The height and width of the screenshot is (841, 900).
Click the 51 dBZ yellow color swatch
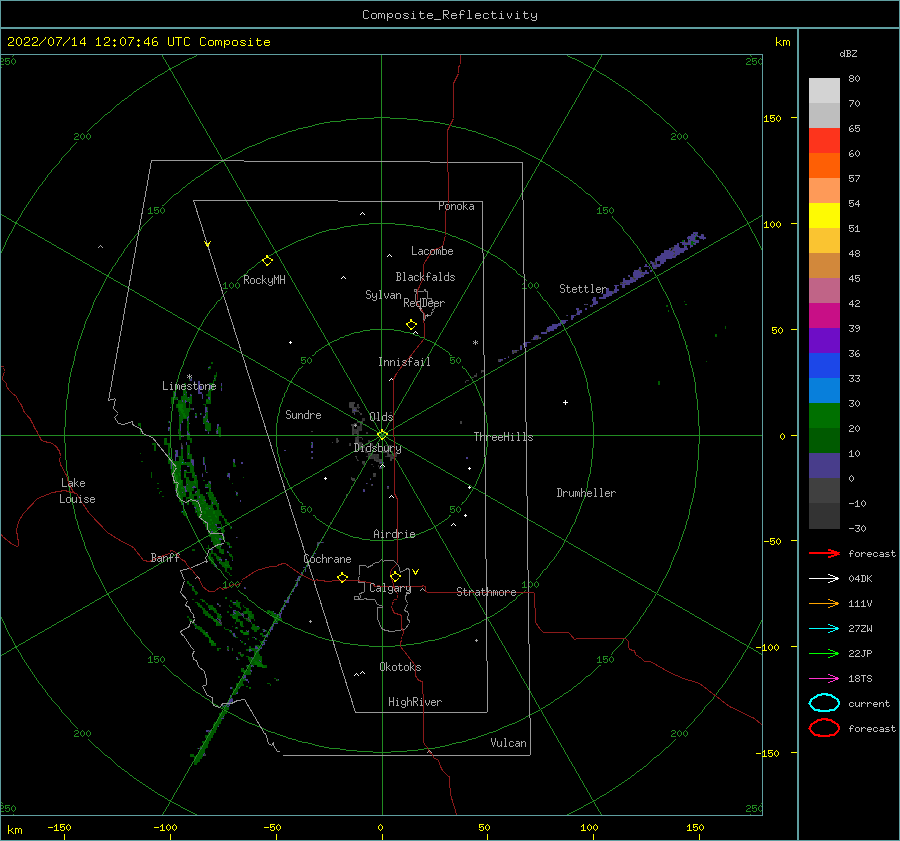point(824,215)
